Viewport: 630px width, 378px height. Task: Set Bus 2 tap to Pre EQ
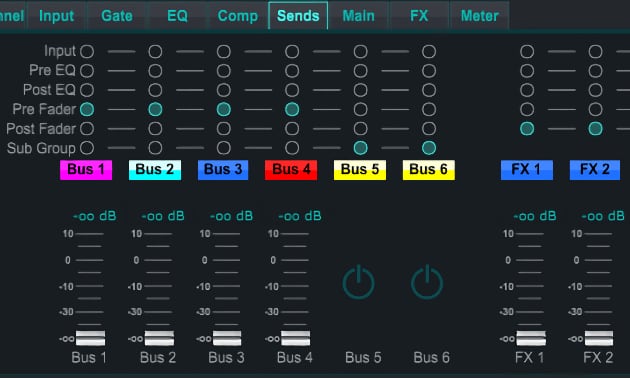[x=155, y=71]
